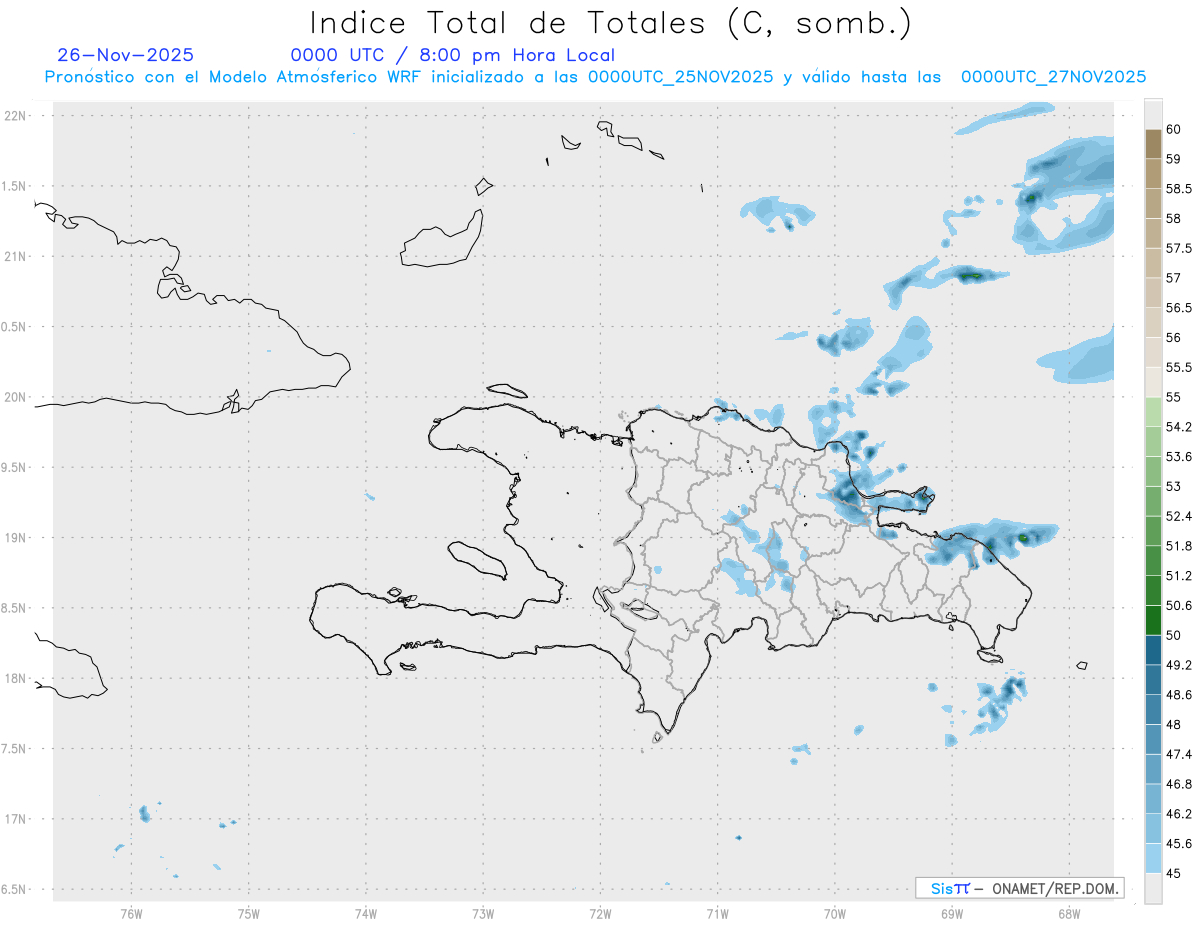Select the date label '26-Nov-2025'

click(x=126, y=55)
